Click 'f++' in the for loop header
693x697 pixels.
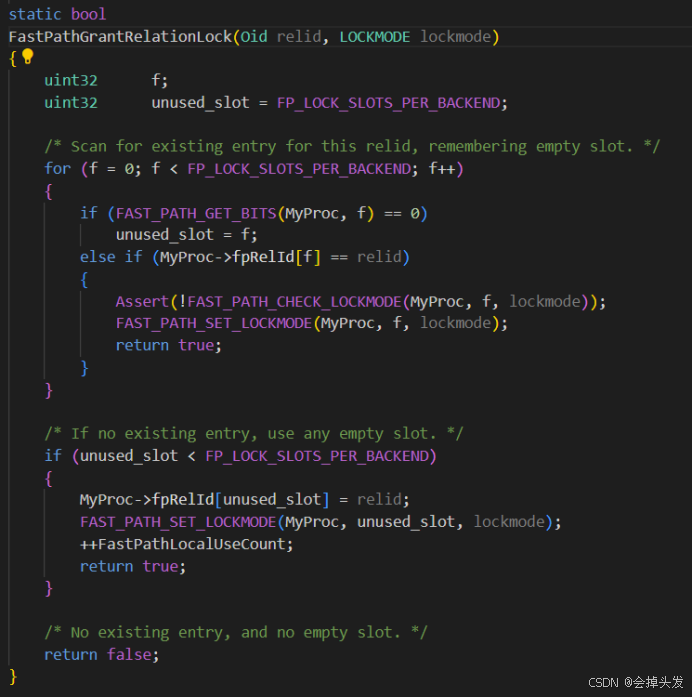pyautogui.click(x=441, y=168)
